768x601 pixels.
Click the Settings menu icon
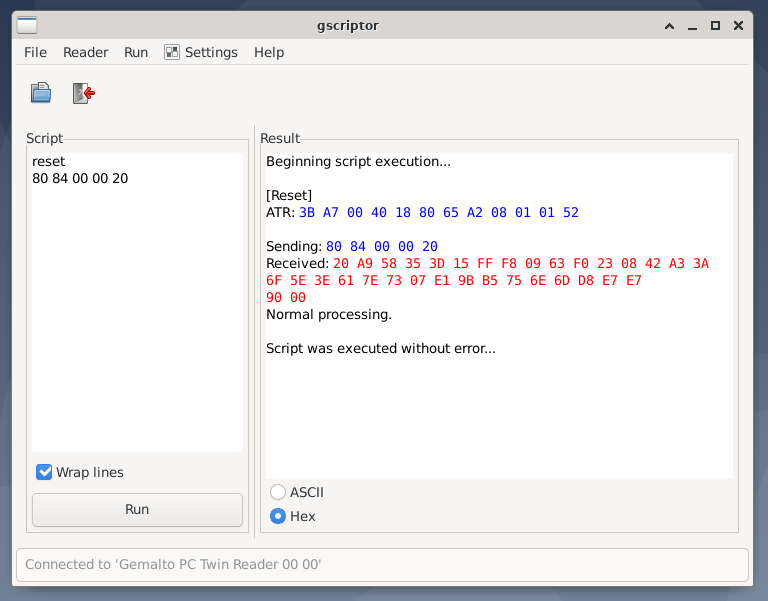tap(171, 52)
